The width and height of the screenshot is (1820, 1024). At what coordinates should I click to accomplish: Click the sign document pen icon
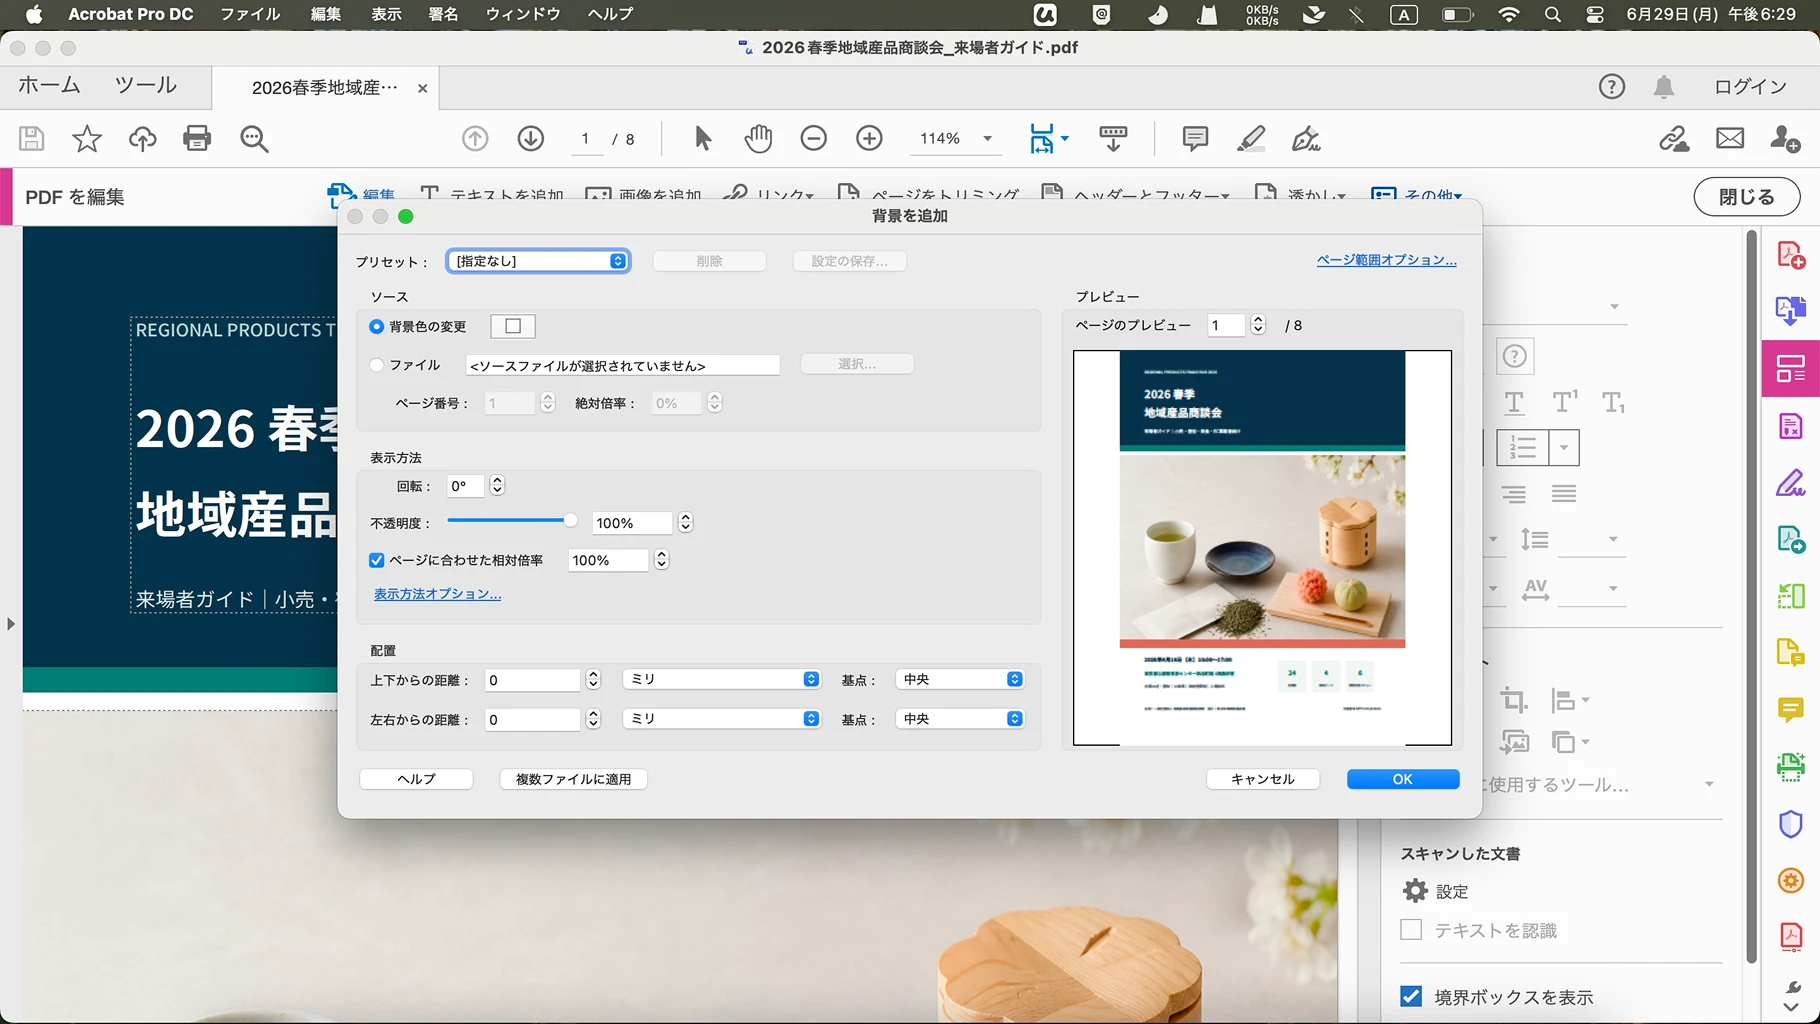(1306, 138)
